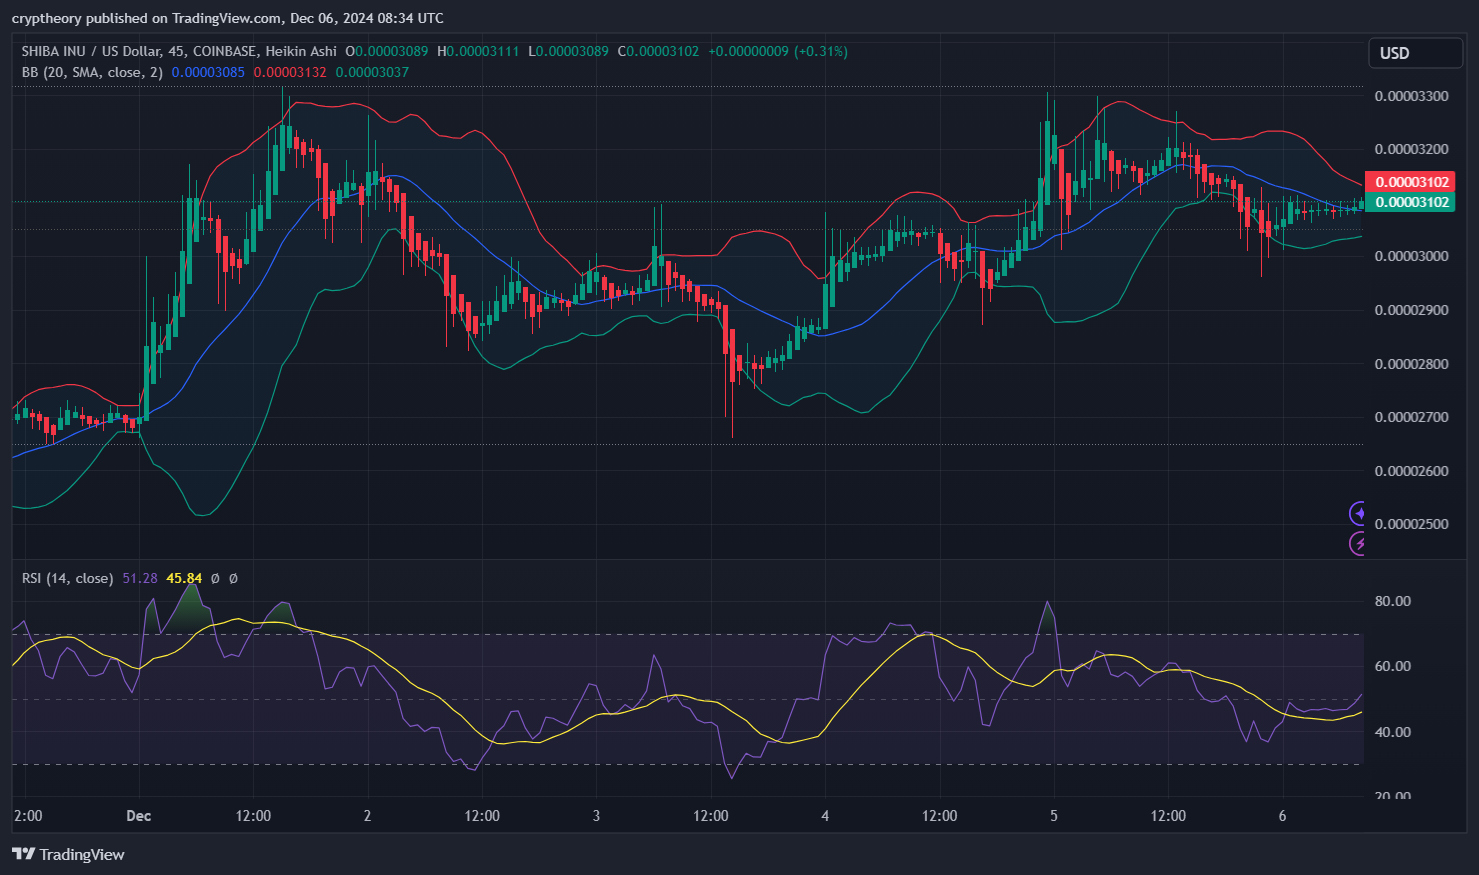The width and height of the screenshot is (1479, 875).
Task: Click the day 5 label on the time axis
Action: [x=1054, y=816]
